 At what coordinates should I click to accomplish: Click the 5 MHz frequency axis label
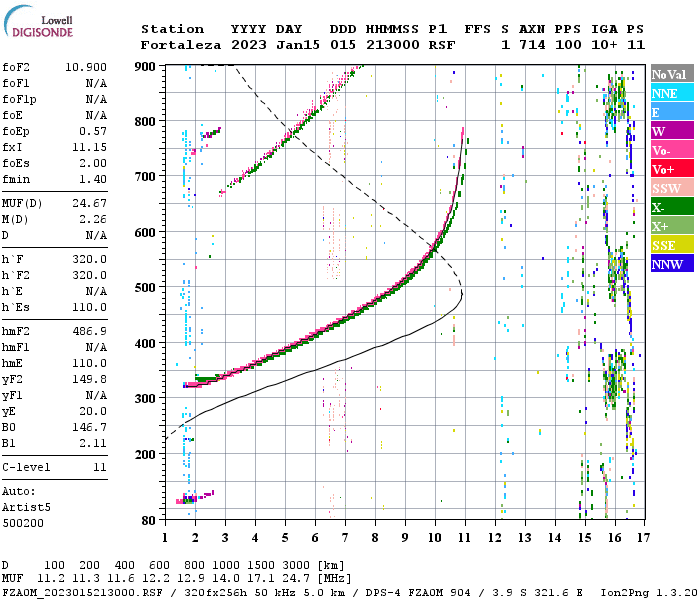[x=285, y=538]
